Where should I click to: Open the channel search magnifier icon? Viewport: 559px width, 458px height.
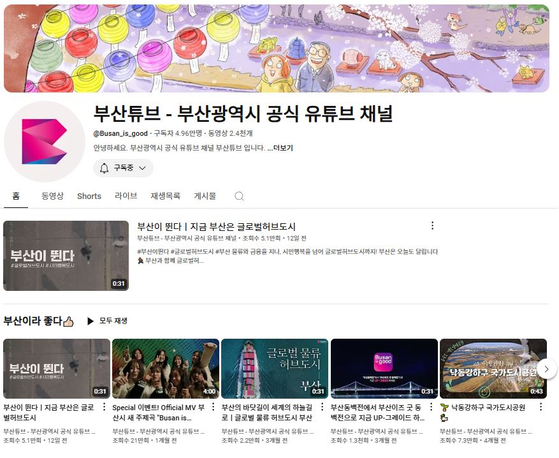239,196
